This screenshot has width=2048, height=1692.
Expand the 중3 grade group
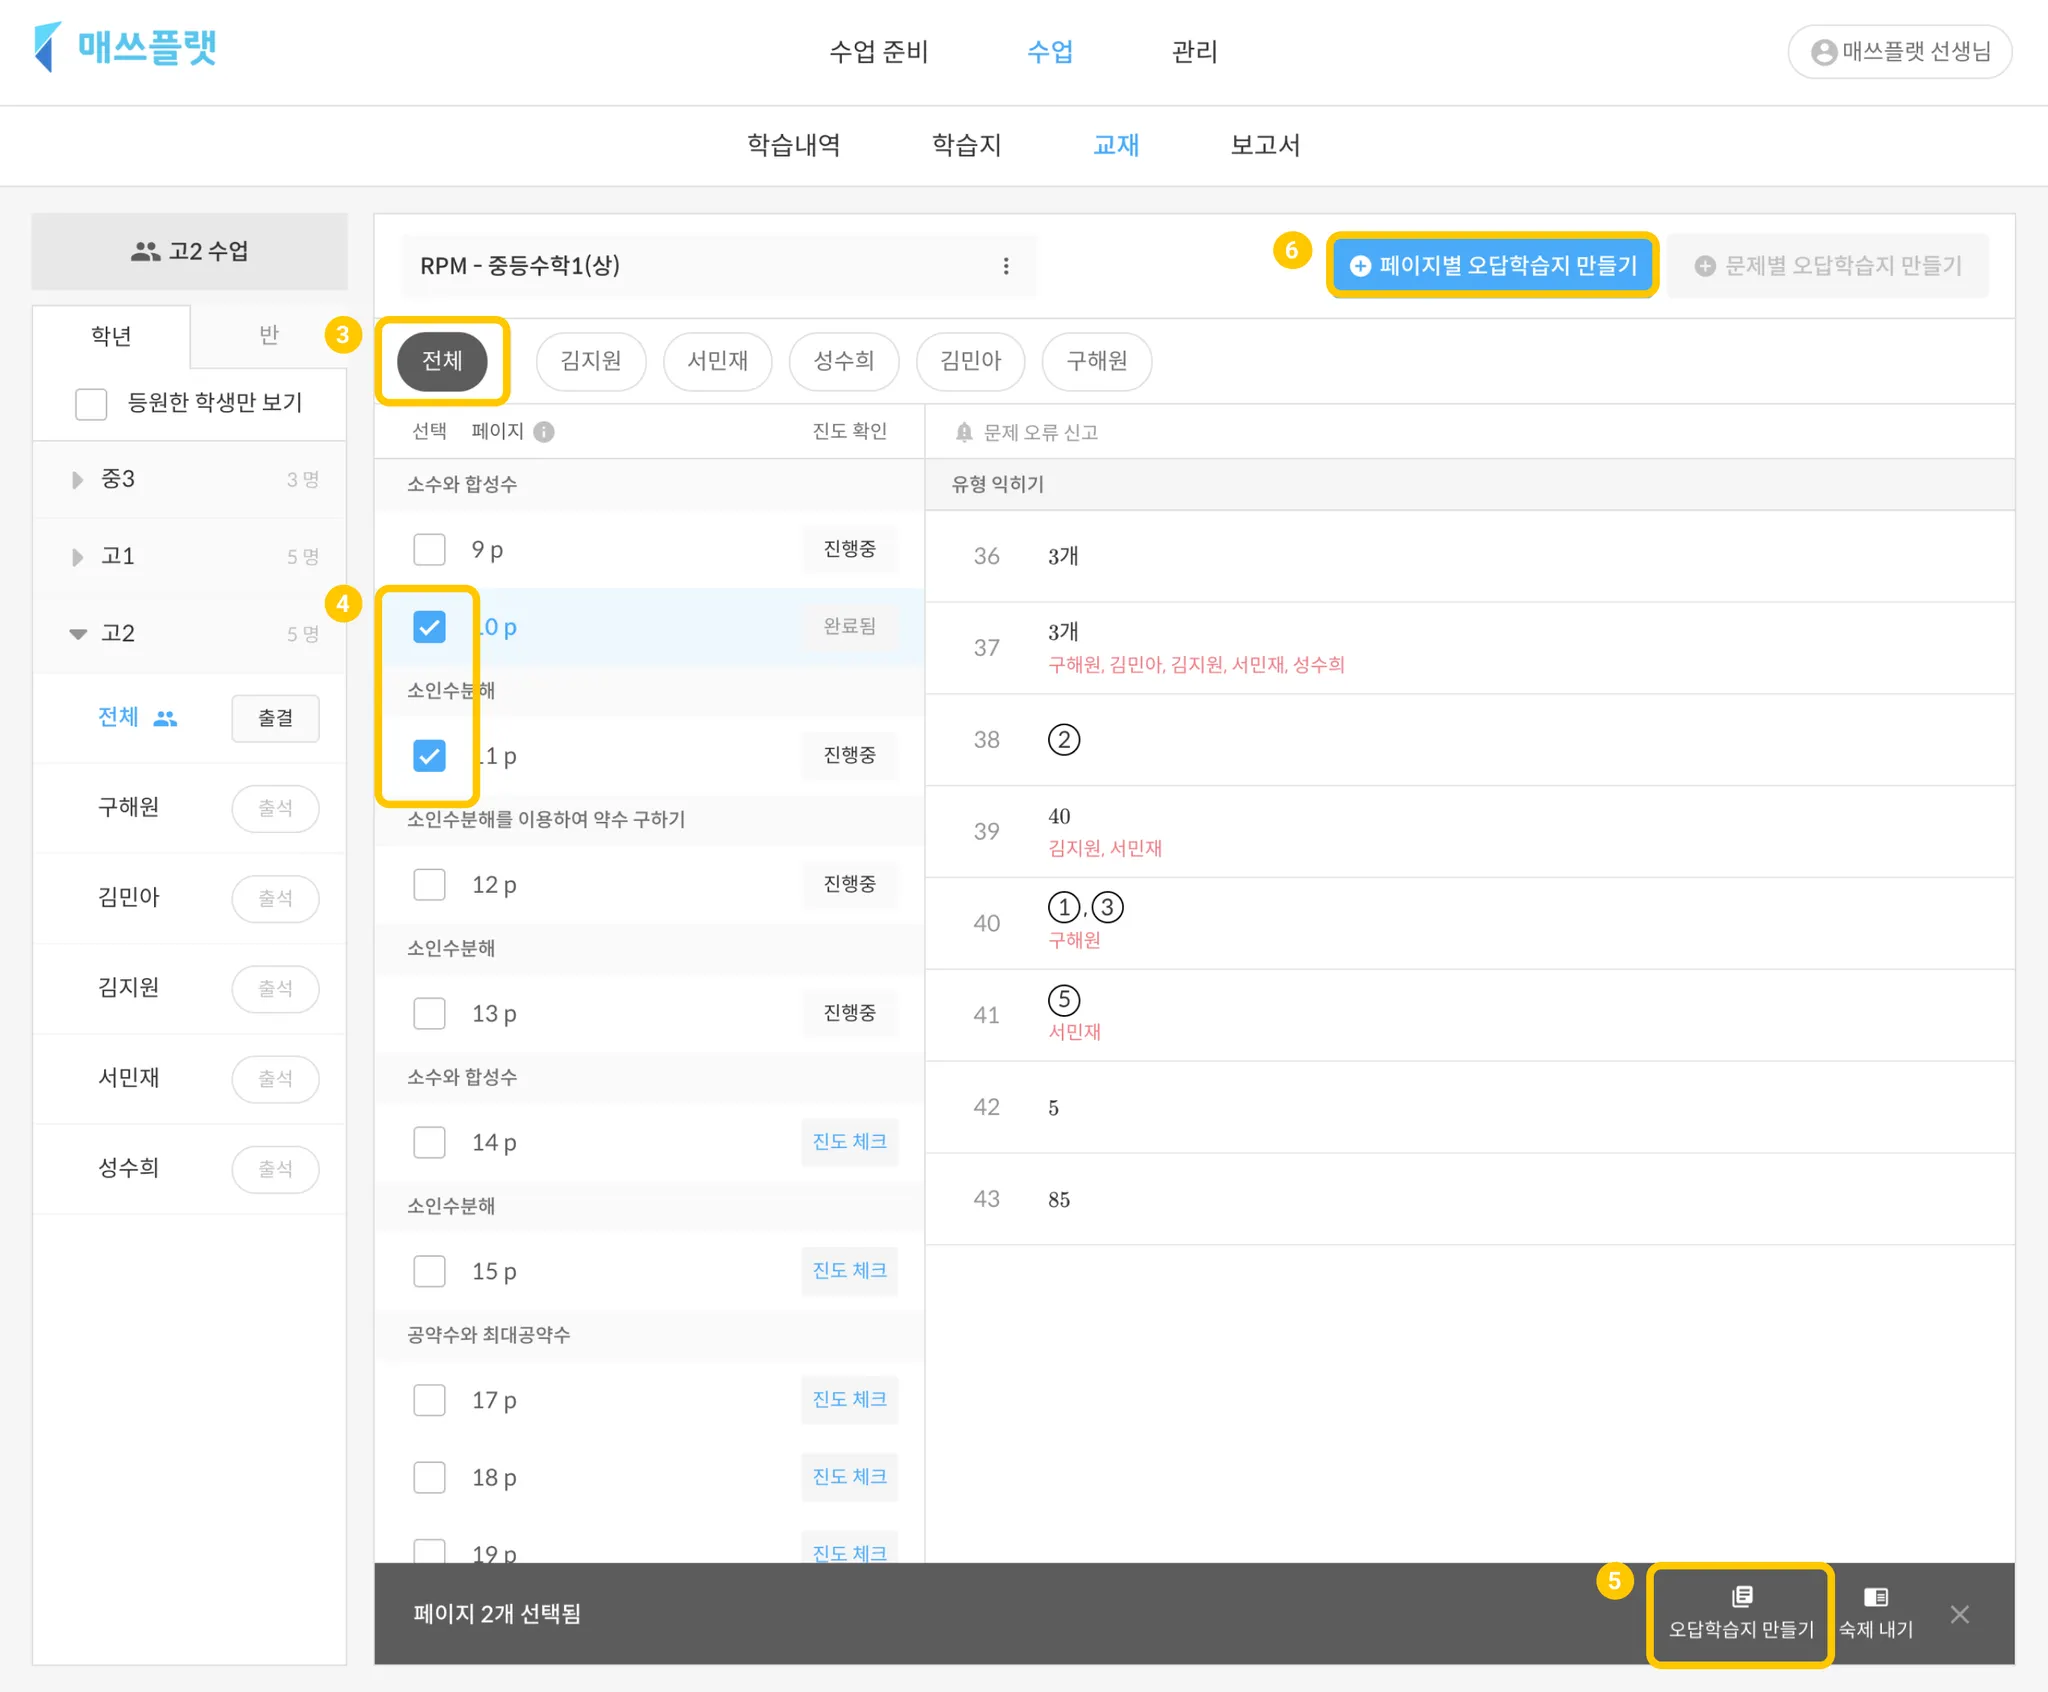[78, 480]
